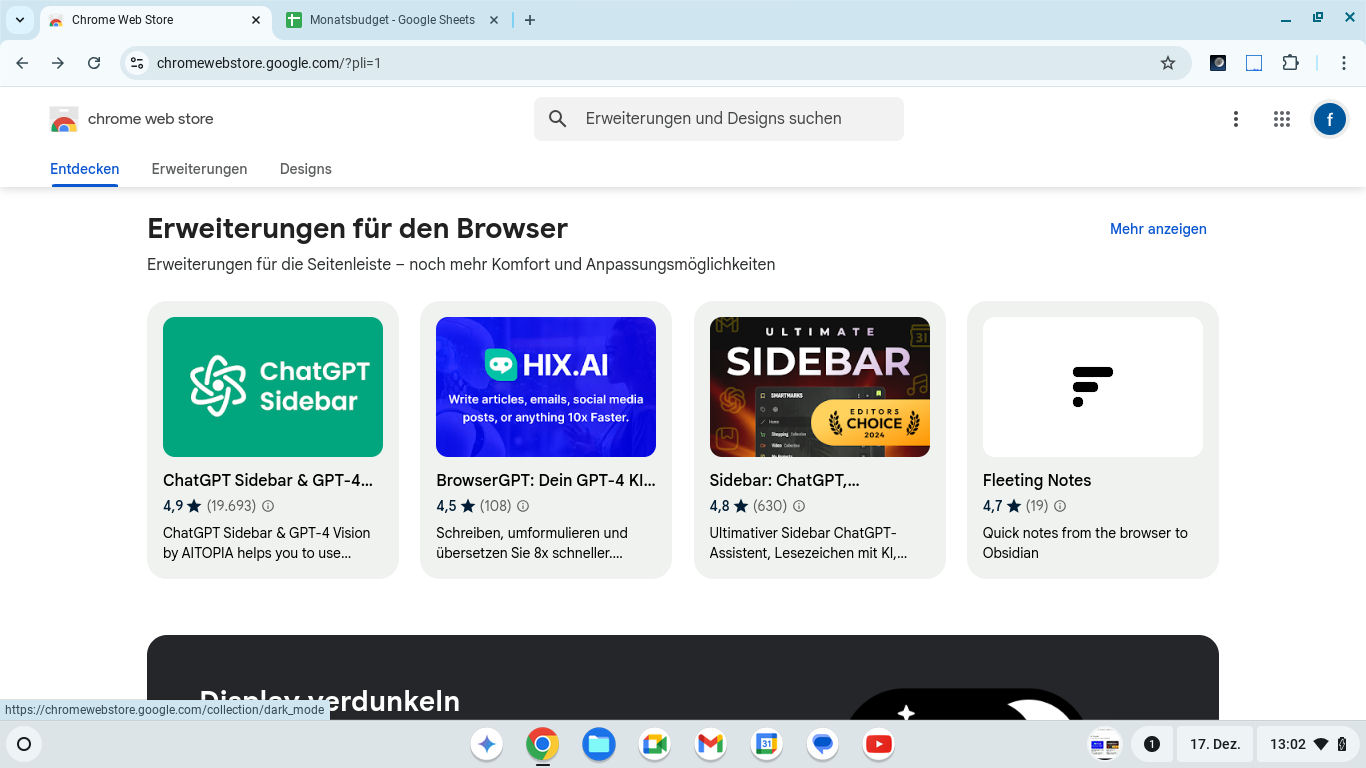
Task: Open the notification counter in the shelf
Action: (1151, 744)
